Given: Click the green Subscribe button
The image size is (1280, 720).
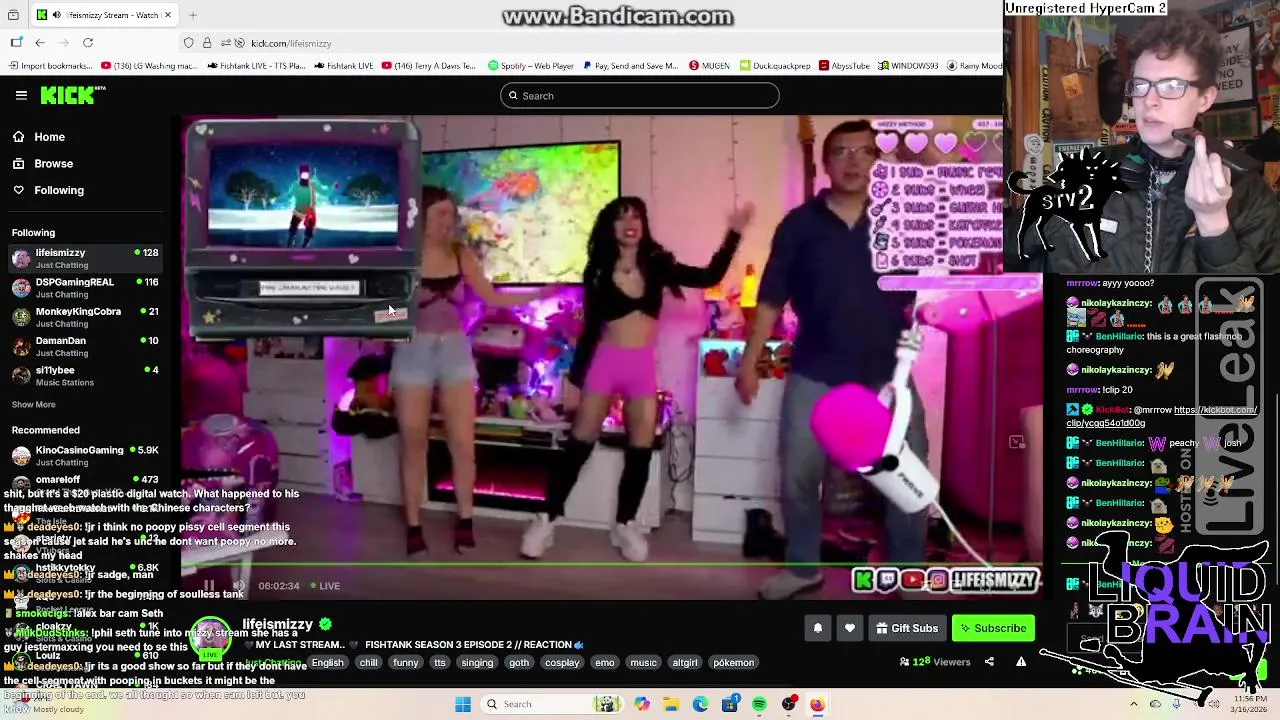Looking at the screenshot, I should (x=993, y=628).
